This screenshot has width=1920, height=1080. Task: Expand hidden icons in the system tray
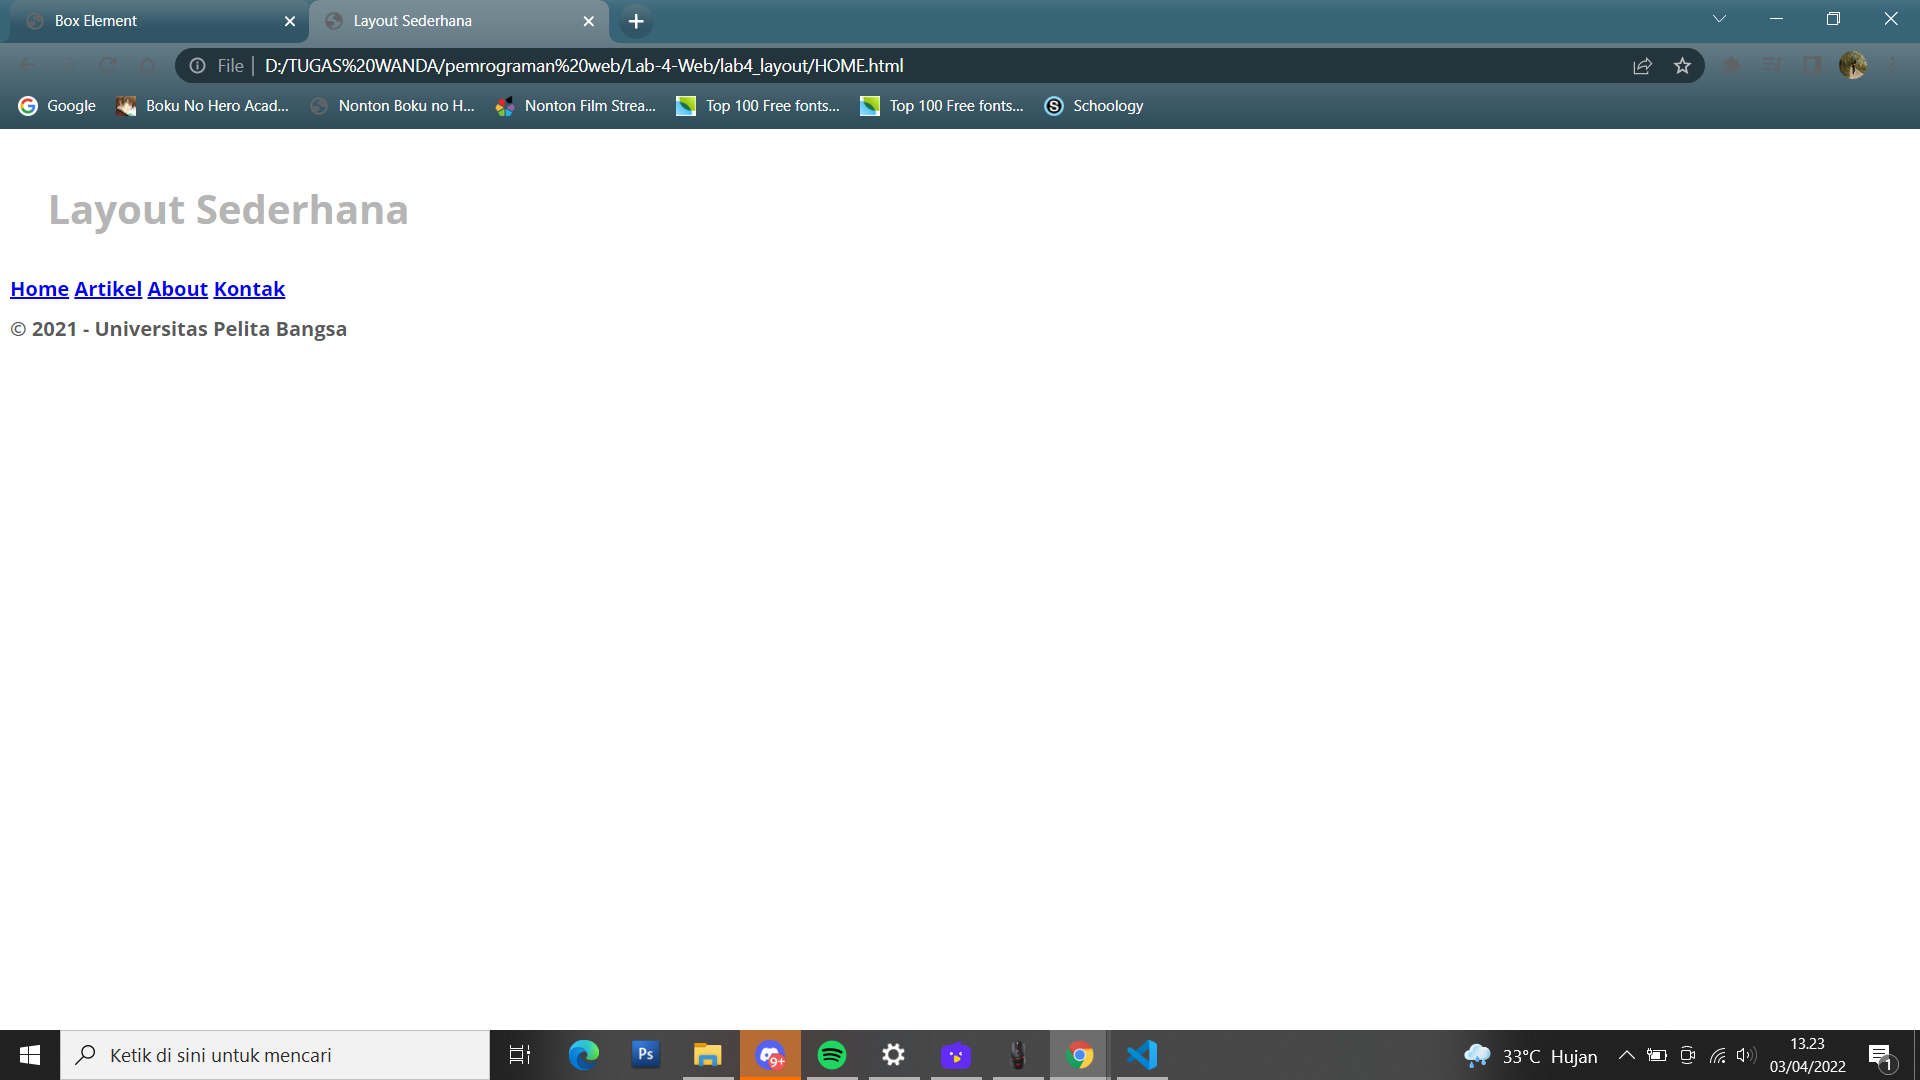(1625, 1055)
